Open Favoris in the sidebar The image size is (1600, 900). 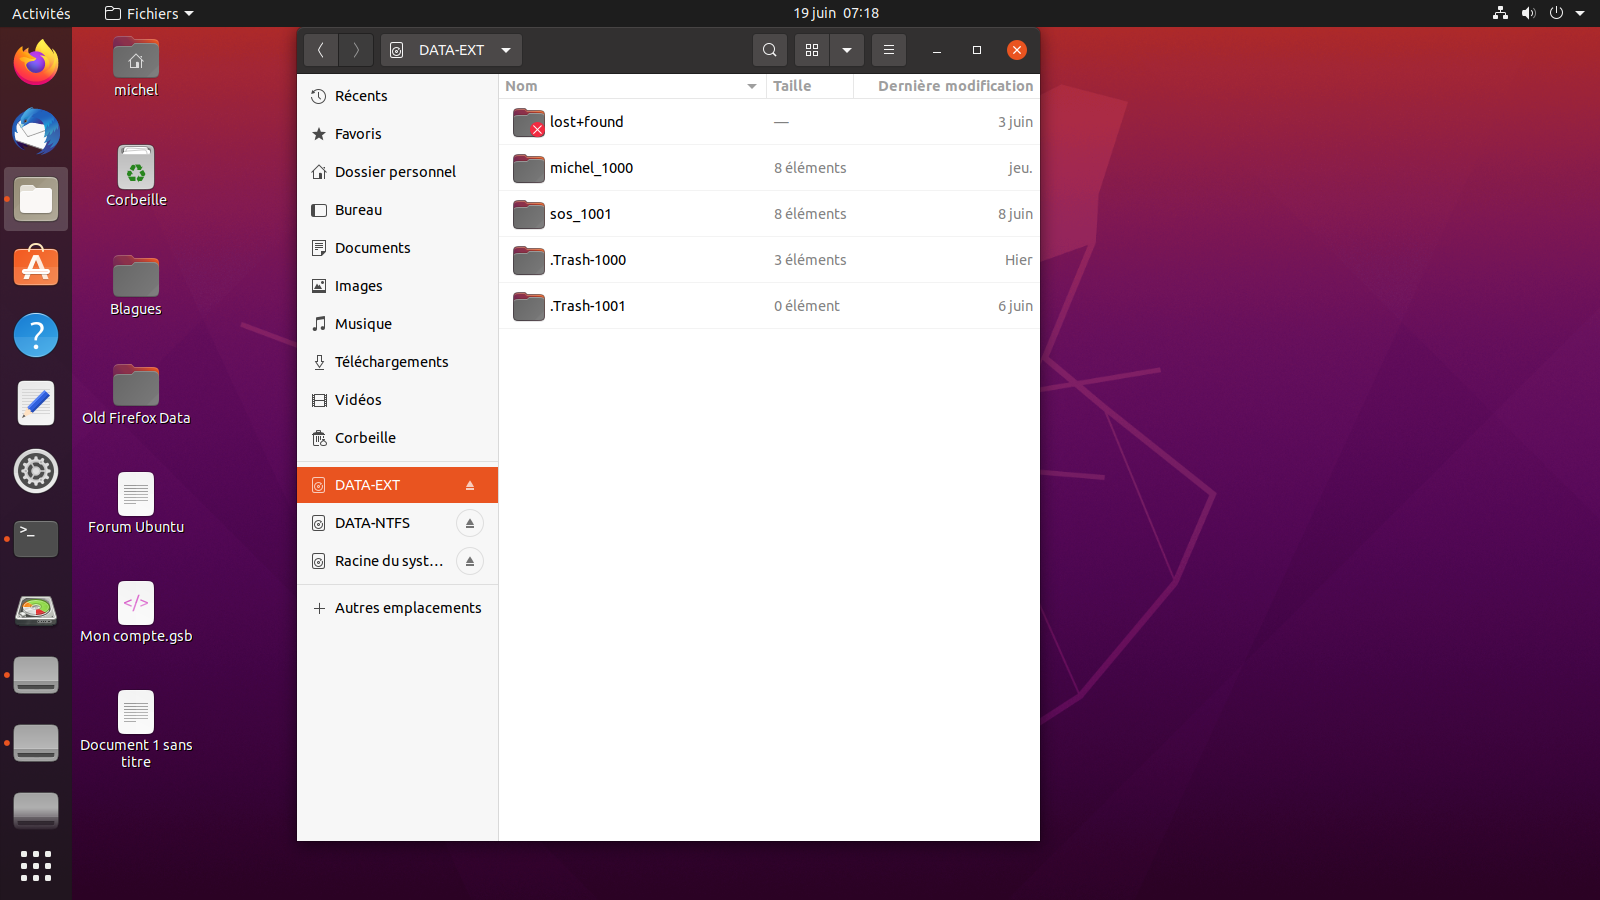point(398,134)
